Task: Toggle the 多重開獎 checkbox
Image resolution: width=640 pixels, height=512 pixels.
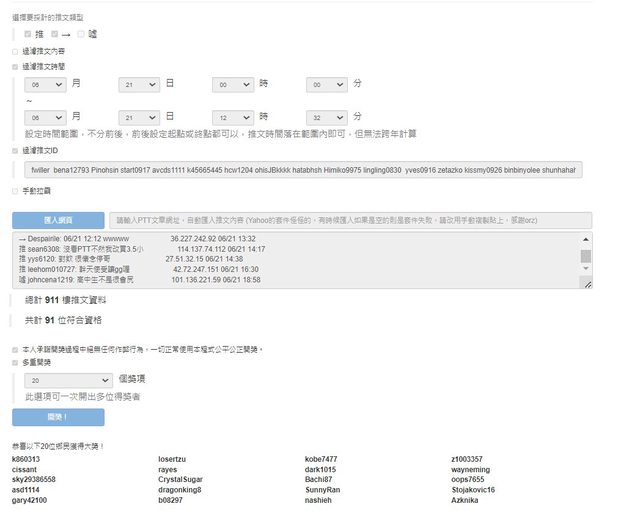Action: [14, 364]
